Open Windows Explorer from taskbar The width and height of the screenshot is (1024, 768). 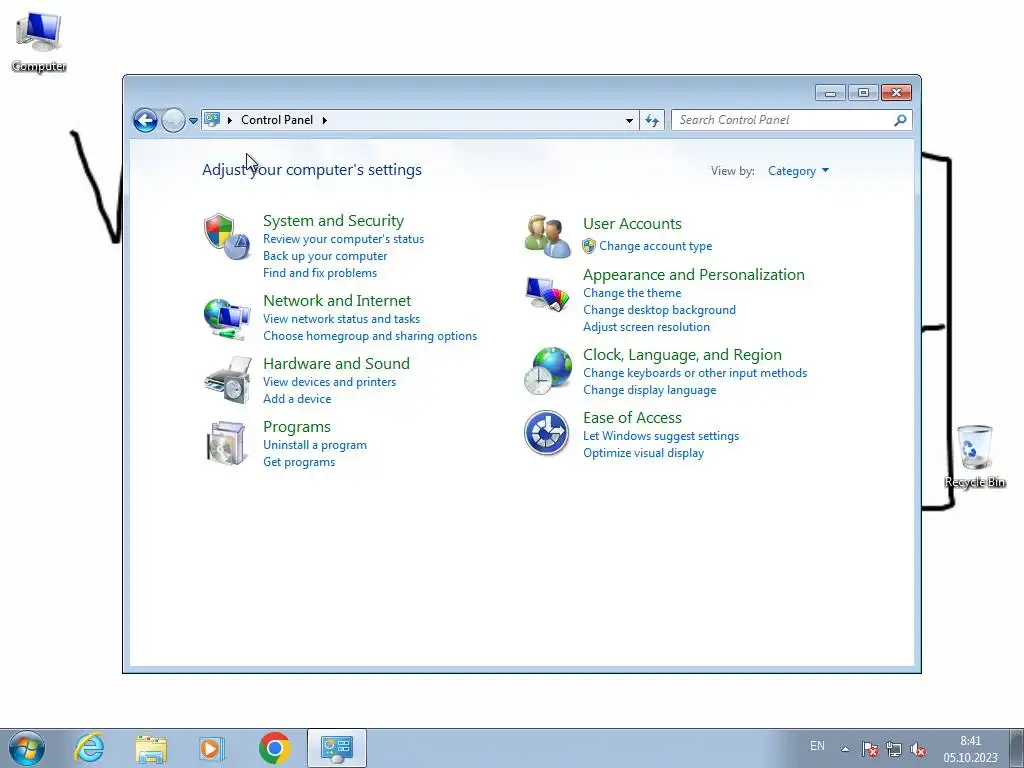pyautogui.click(x=151, y=748)
